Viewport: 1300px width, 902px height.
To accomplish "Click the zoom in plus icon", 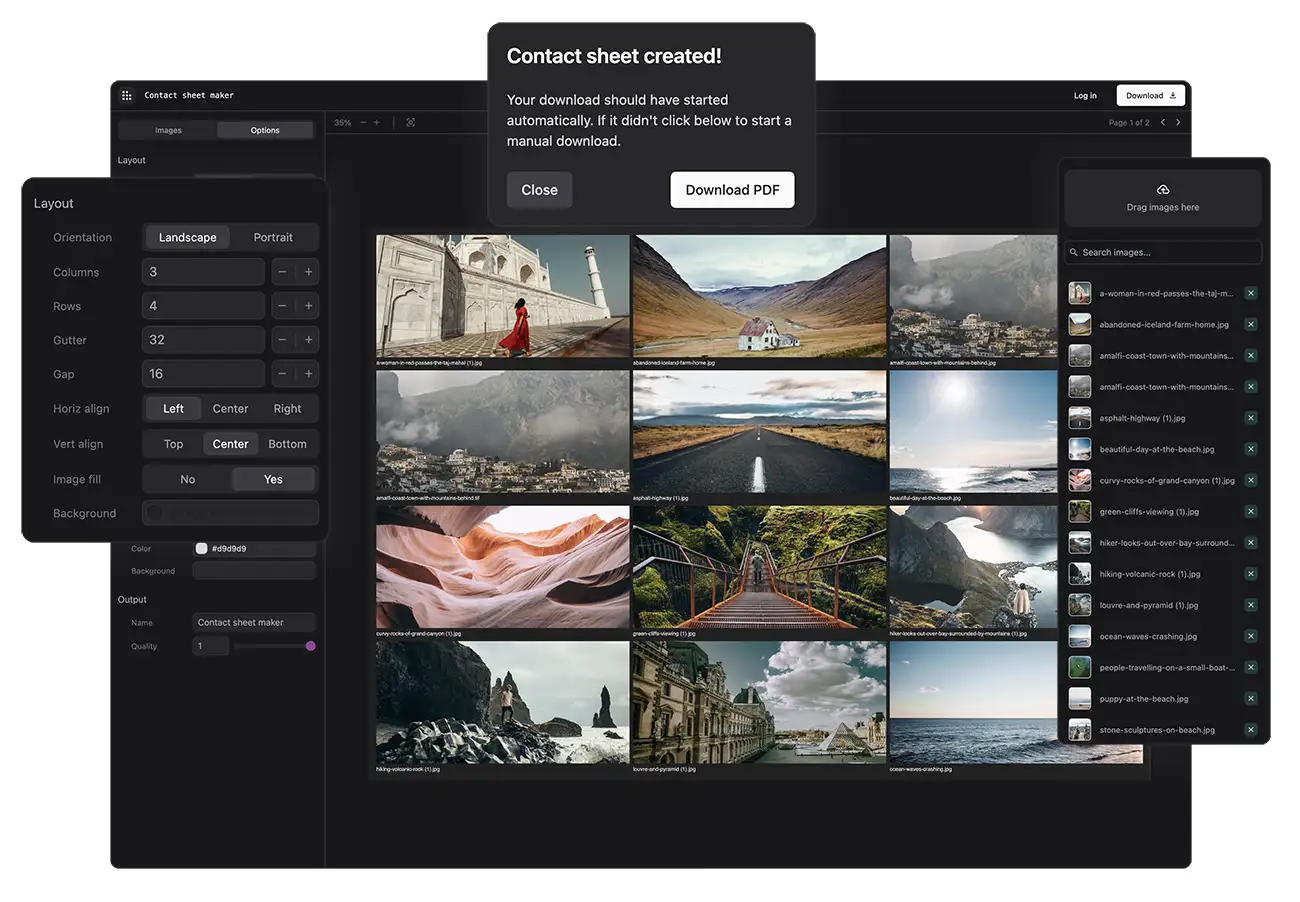I will click(x=377, y=123).
